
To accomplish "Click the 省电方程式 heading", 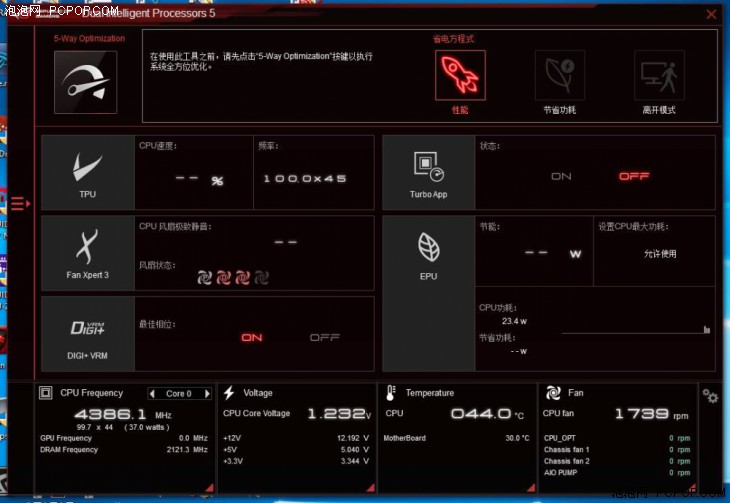I will tap(453, 39).
